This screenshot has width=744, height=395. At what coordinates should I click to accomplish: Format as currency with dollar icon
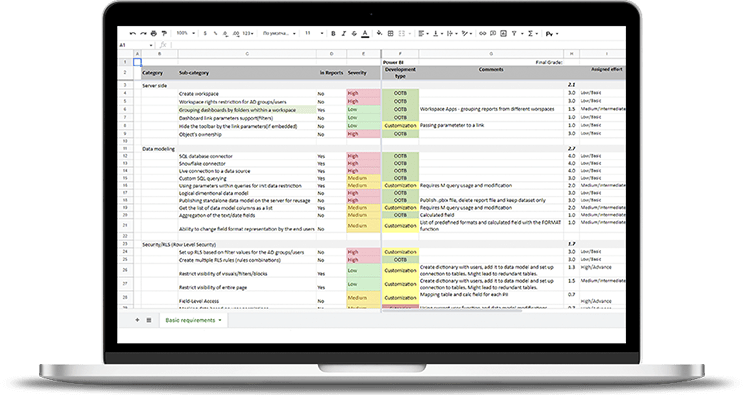[x=205, y=33]
